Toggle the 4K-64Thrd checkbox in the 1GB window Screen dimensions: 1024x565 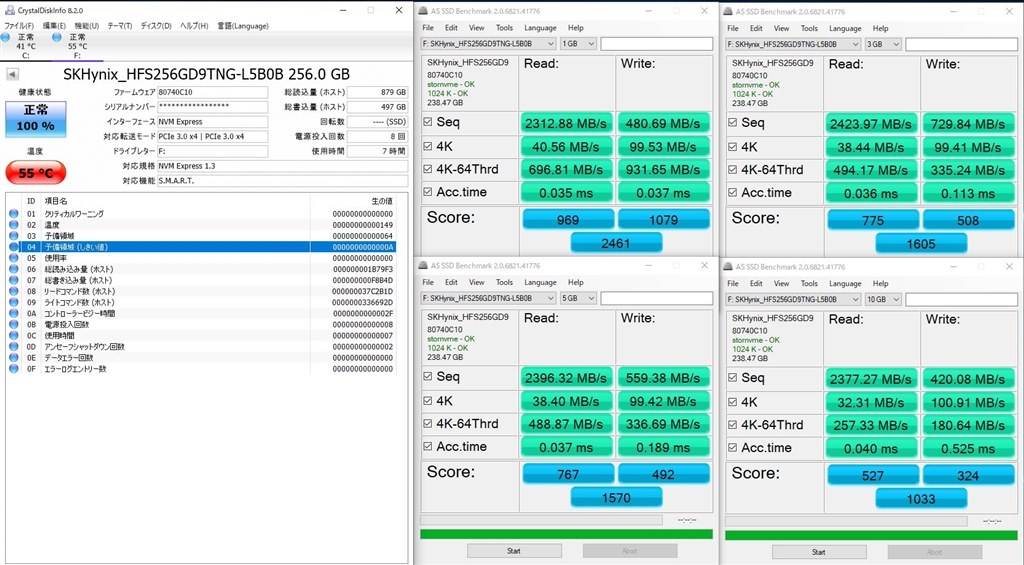(x=427, y=169)
